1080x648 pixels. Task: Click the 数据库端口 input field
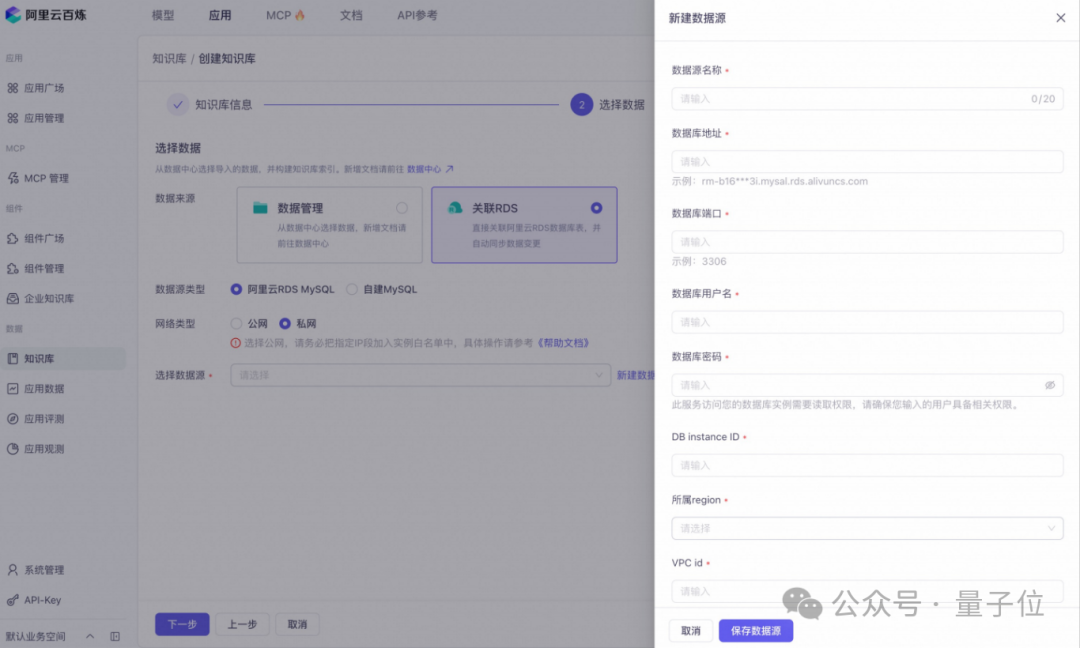(867, 242)
